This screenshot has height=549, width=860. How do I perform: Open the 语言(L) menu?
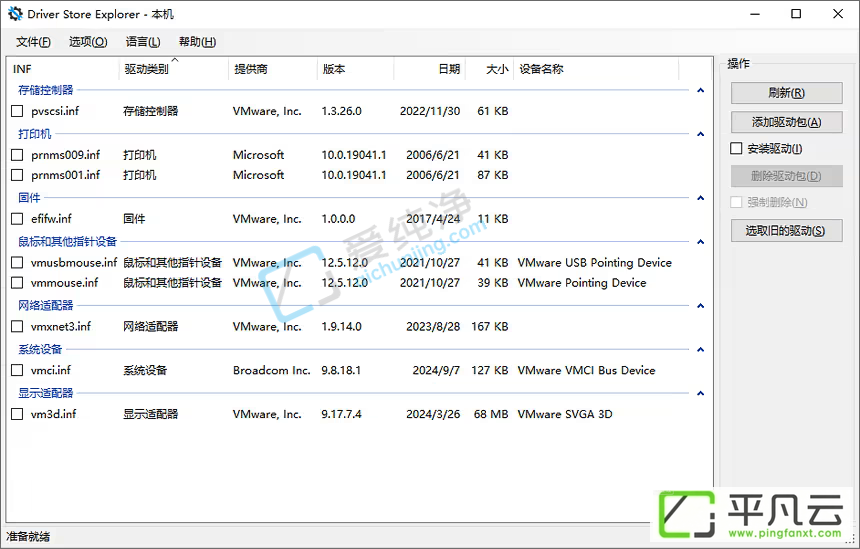(x=143, y=42)
